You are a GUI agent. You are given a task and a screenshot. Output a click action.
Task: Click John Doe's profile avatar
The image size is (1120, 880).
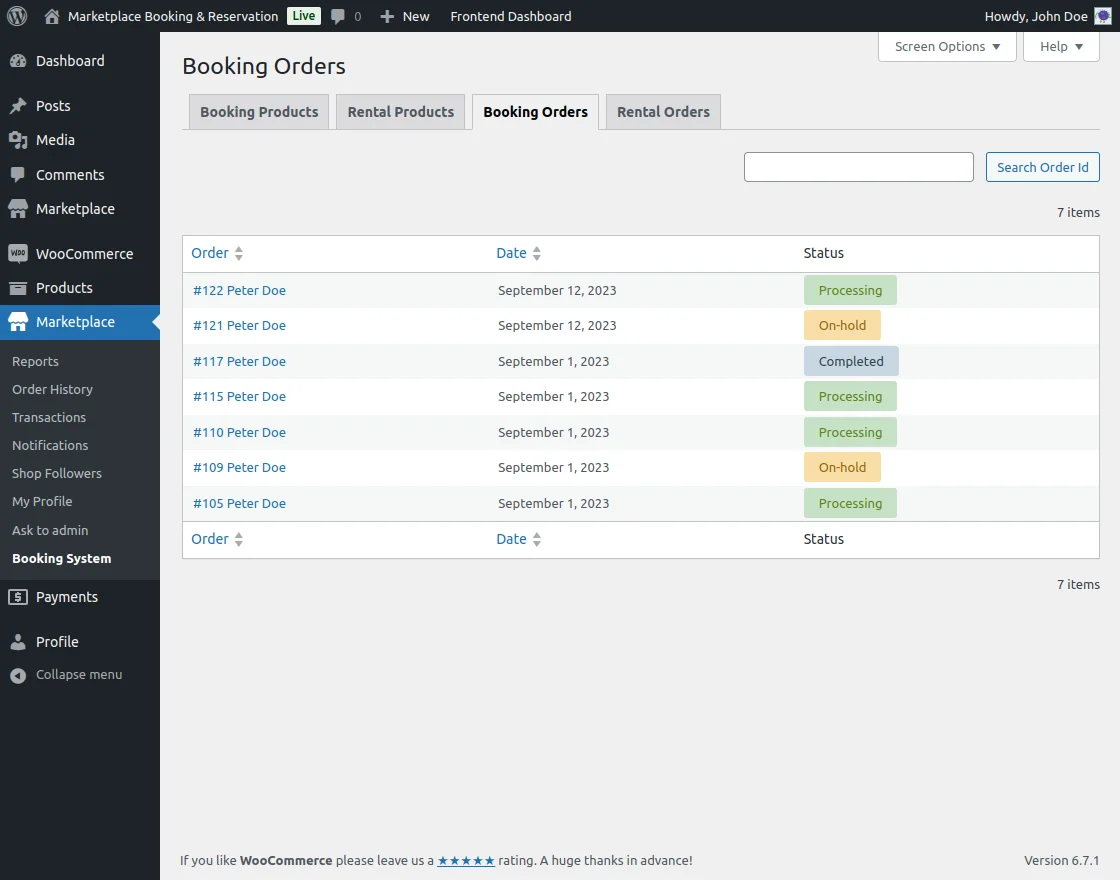click(x=1104, y=16)
